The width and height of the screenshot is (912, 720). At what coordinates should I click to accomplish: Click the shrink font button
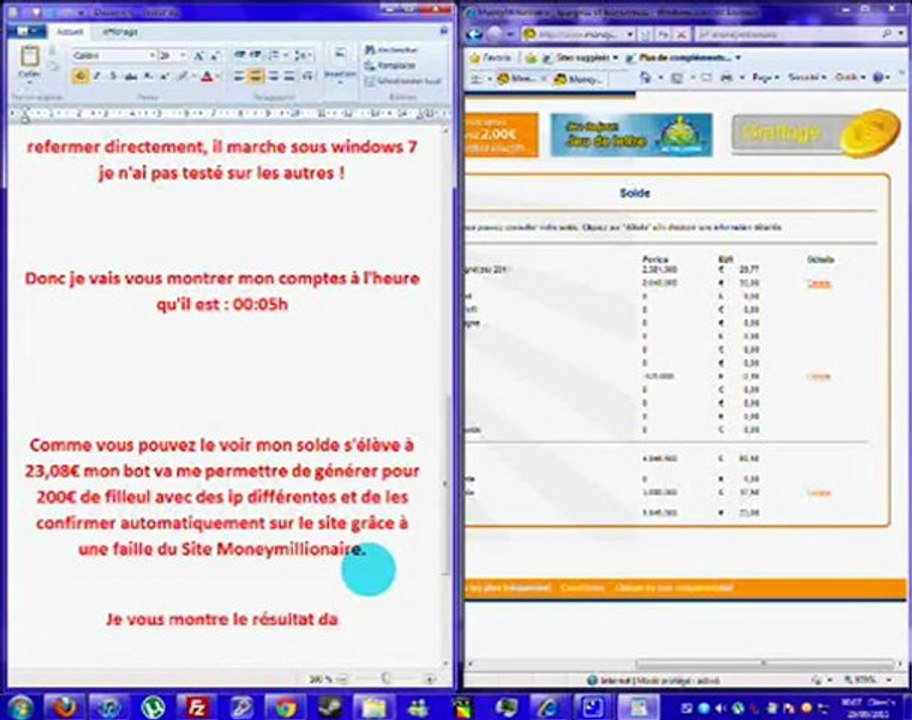215,56
